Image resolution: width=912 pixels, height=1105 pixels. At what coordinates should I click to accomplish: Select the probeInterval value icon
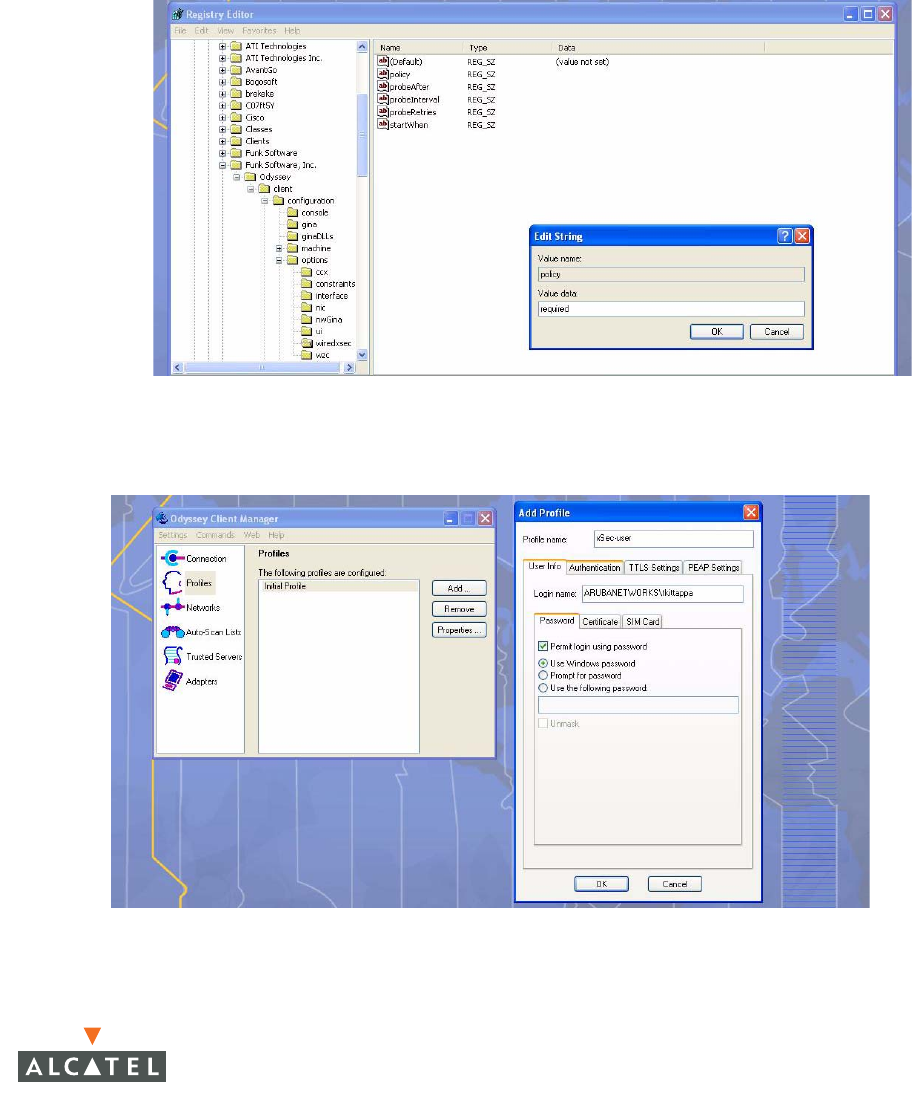383,99
